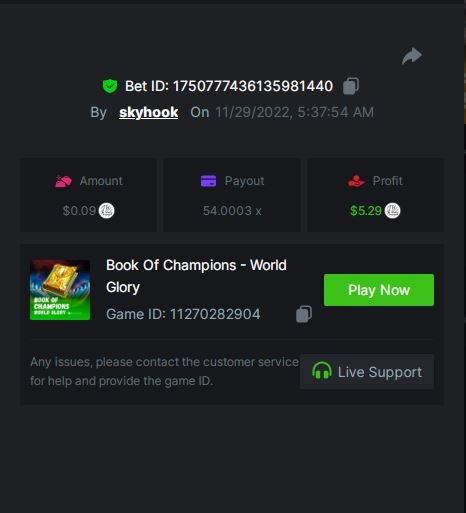Viewport: 466px width, 513px height.
Task: Click the 54.0003 x payout value
Action: [232, 211]
